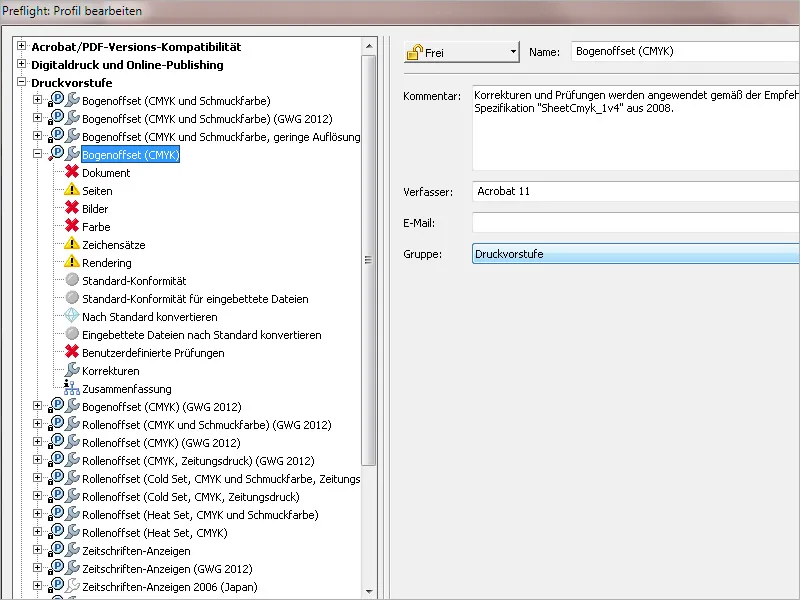The image size is (800, 600).
Task: Open the Gruppe dropdown showing Druckvorstufe
Action: 650,255
